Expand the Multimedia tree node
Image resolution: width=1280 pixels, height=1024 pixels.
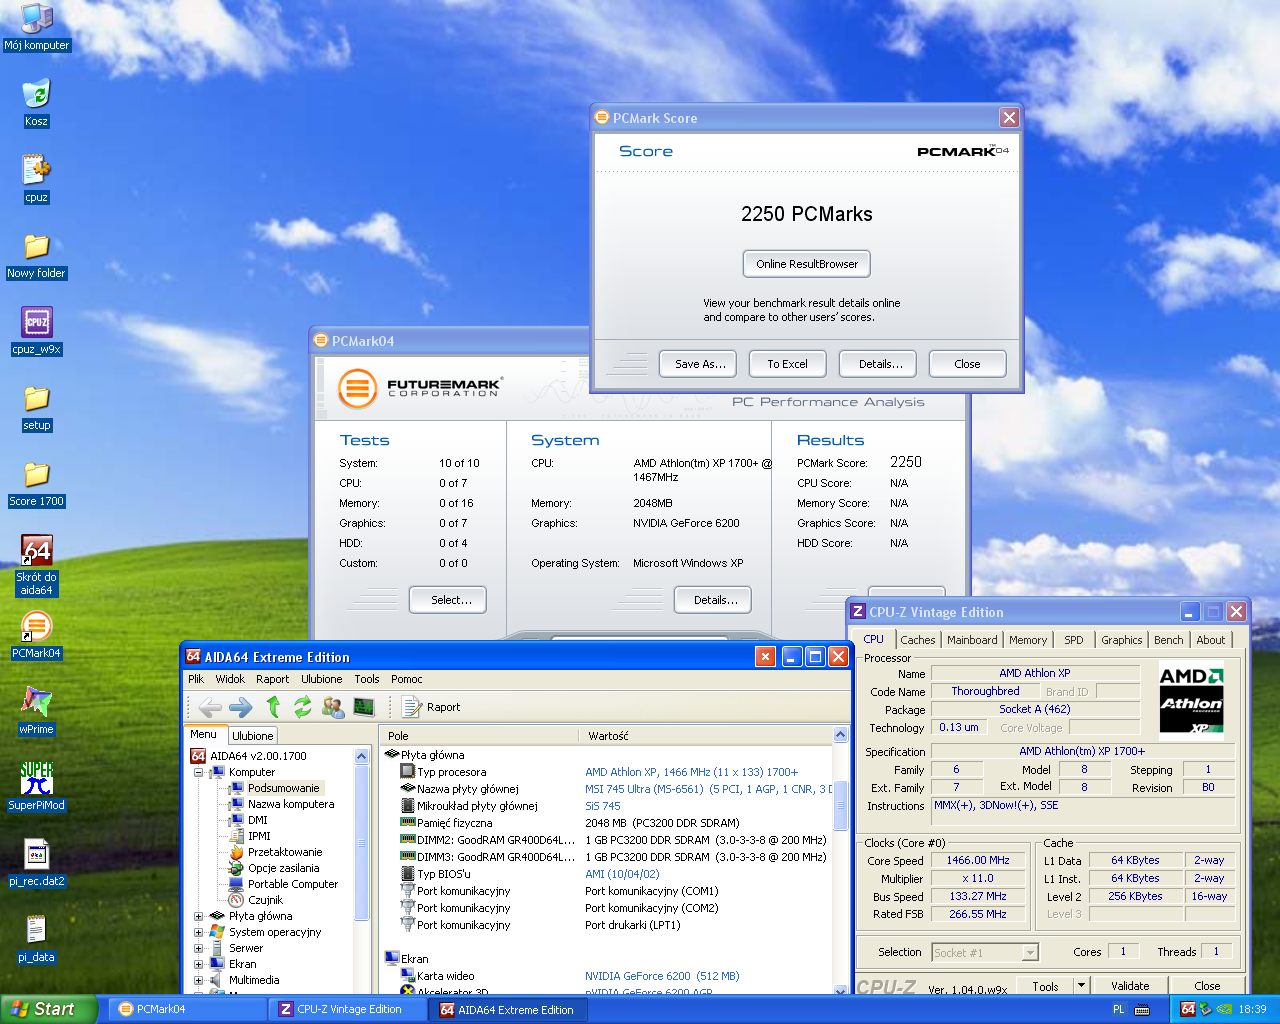pos(198,980)
